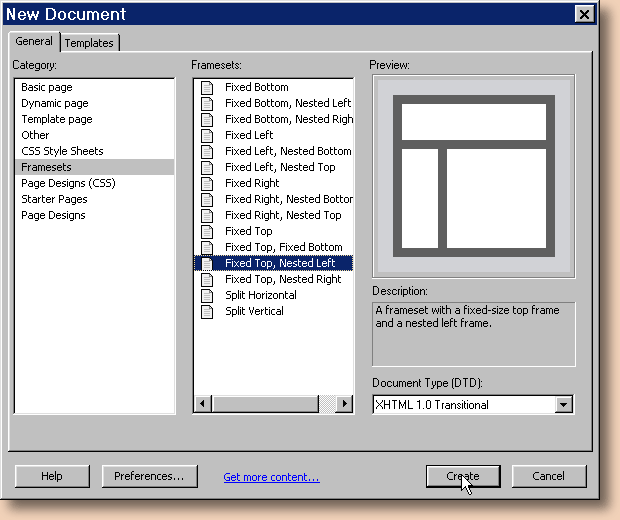Viewport: 620px width, 520px height.
Task: Click the Split Horizontal page icon
Action: tap(207, 295)
